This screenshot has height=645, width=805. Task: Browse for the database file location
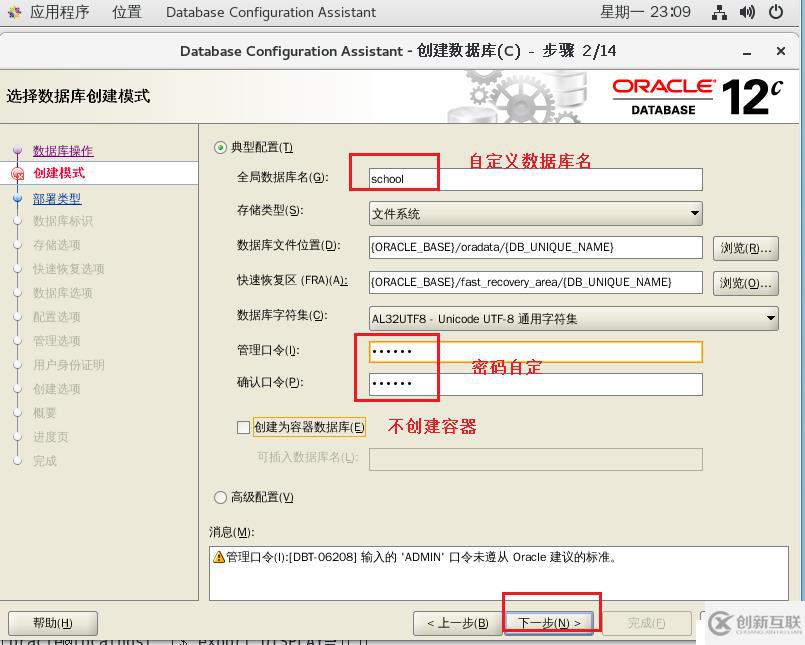pos(745,249)
